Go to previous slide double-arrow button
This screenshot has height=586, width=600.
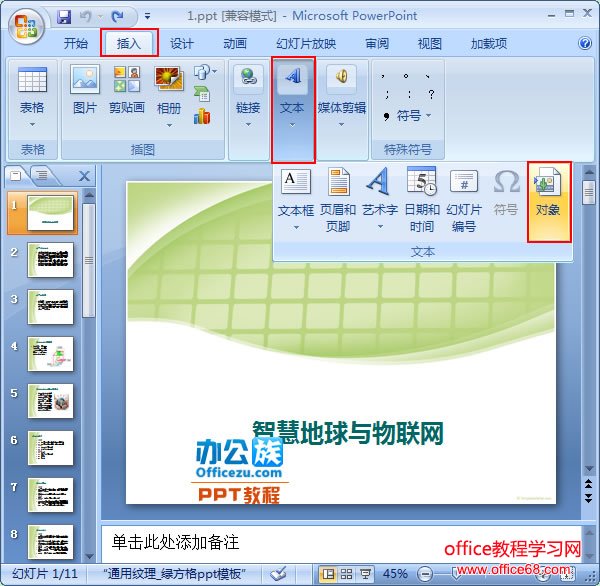pyautogui.click(x=589, y=483)
